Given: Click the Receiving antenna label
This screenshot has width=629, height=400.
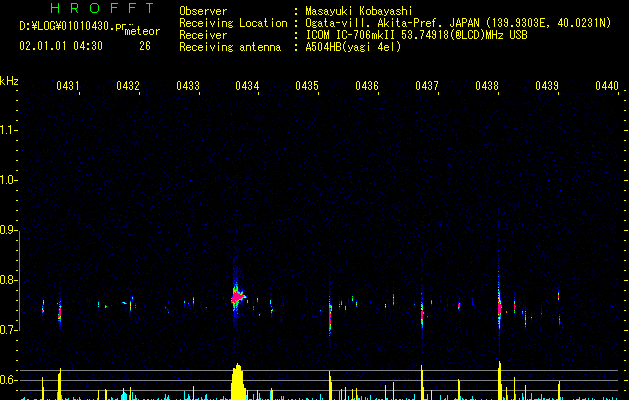Looking at the screenshot, I should [230, 47].
